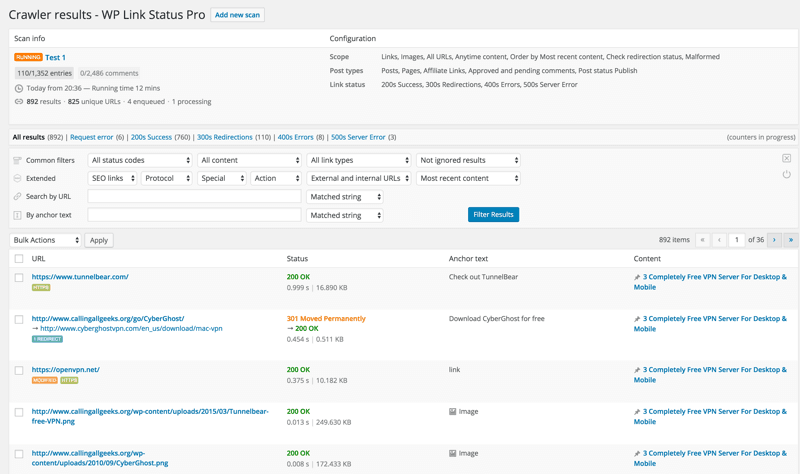Go to the first page arrow
800x474 pixels.
coord(703,240)
